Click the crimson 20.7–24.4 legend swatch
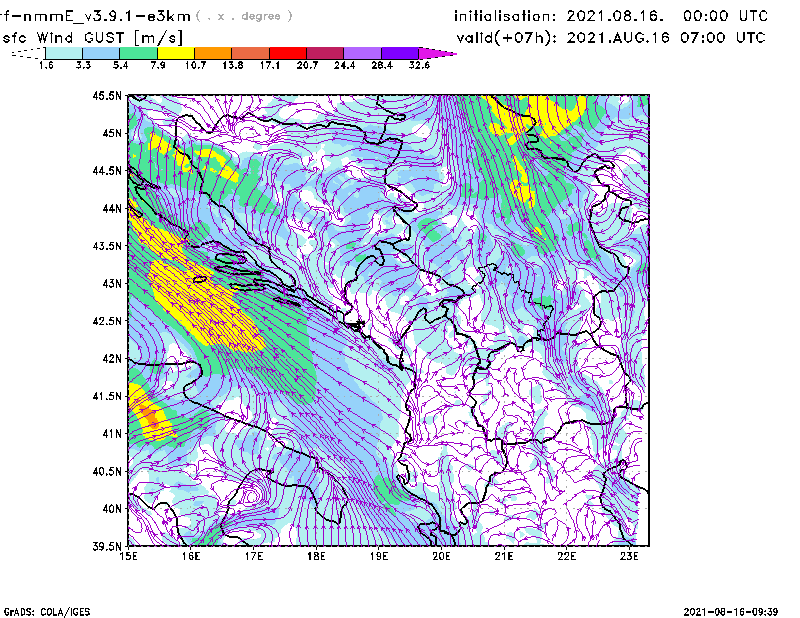The image size is (800, 618). [325, 53]
